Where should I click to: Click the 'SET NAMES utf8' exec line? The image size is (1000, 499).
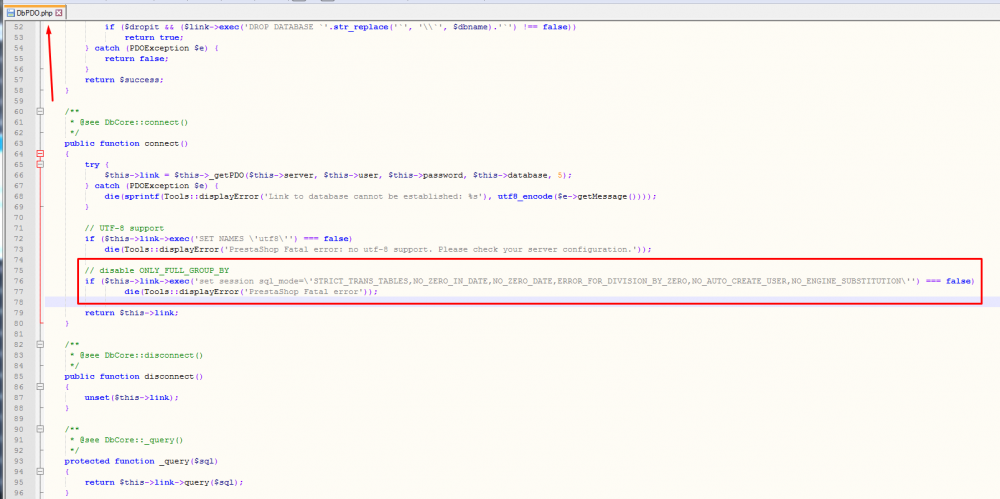(219, 239)
